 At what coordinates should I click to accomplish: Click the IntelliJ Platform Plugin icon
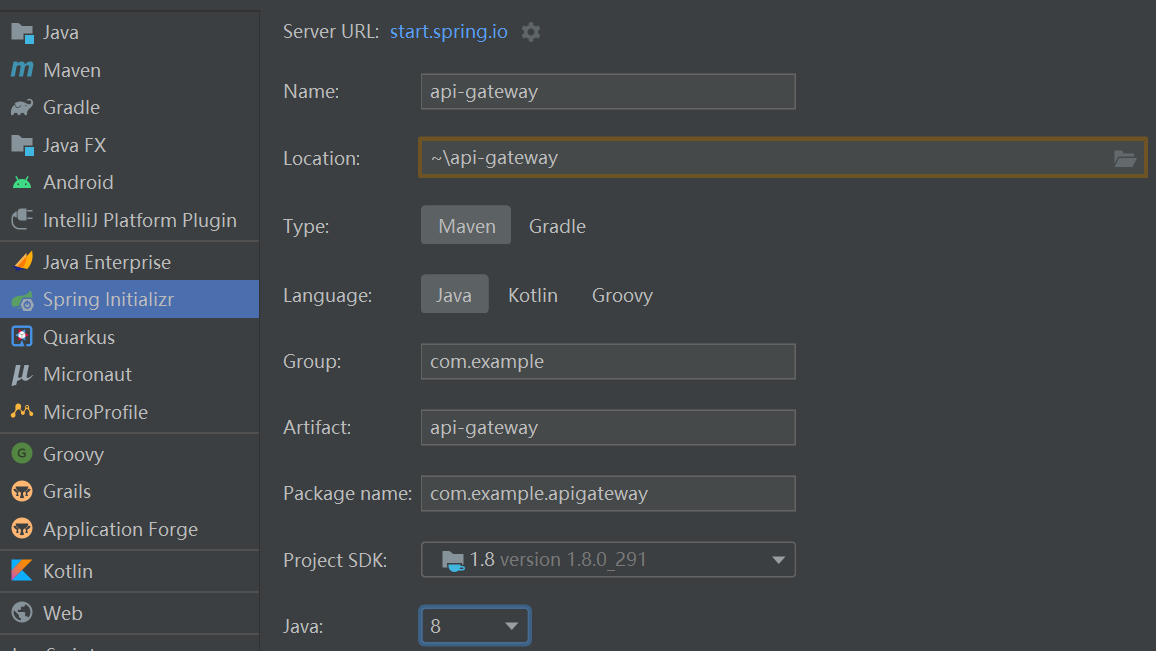22,220
